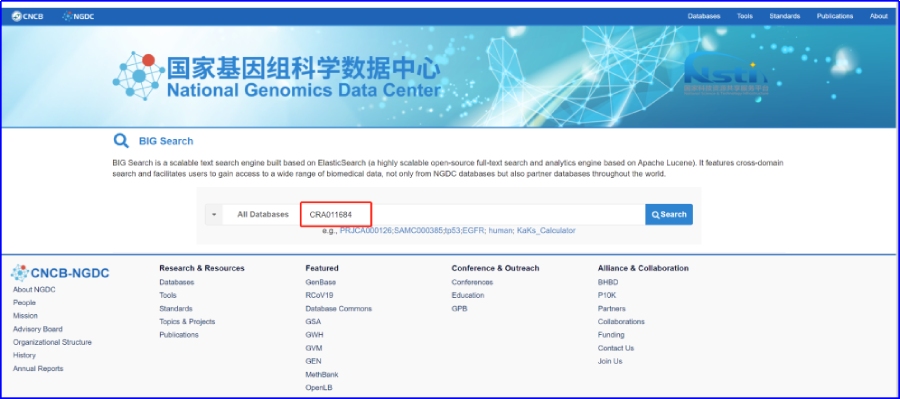Open the GWH featured link
The height and width of the screenshot is (399, 900).
(314, 335)
